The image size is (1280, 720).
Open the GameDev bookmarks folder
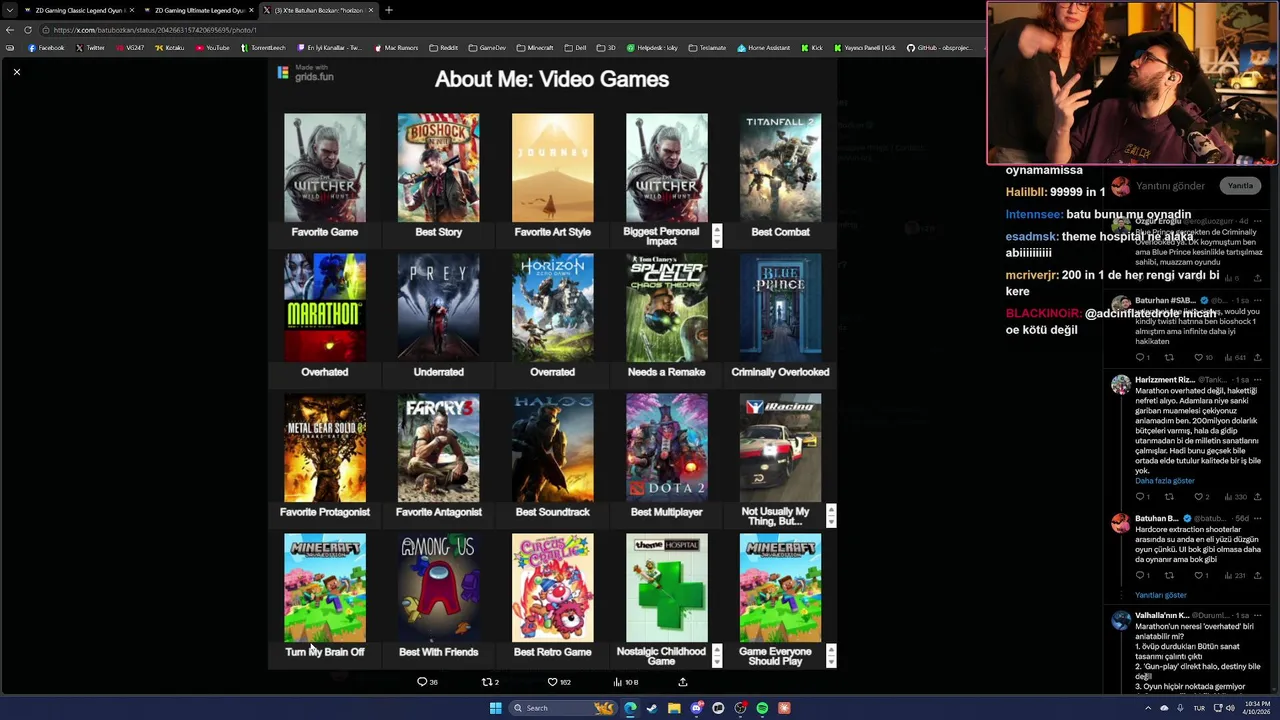click(x=487, y=48)
